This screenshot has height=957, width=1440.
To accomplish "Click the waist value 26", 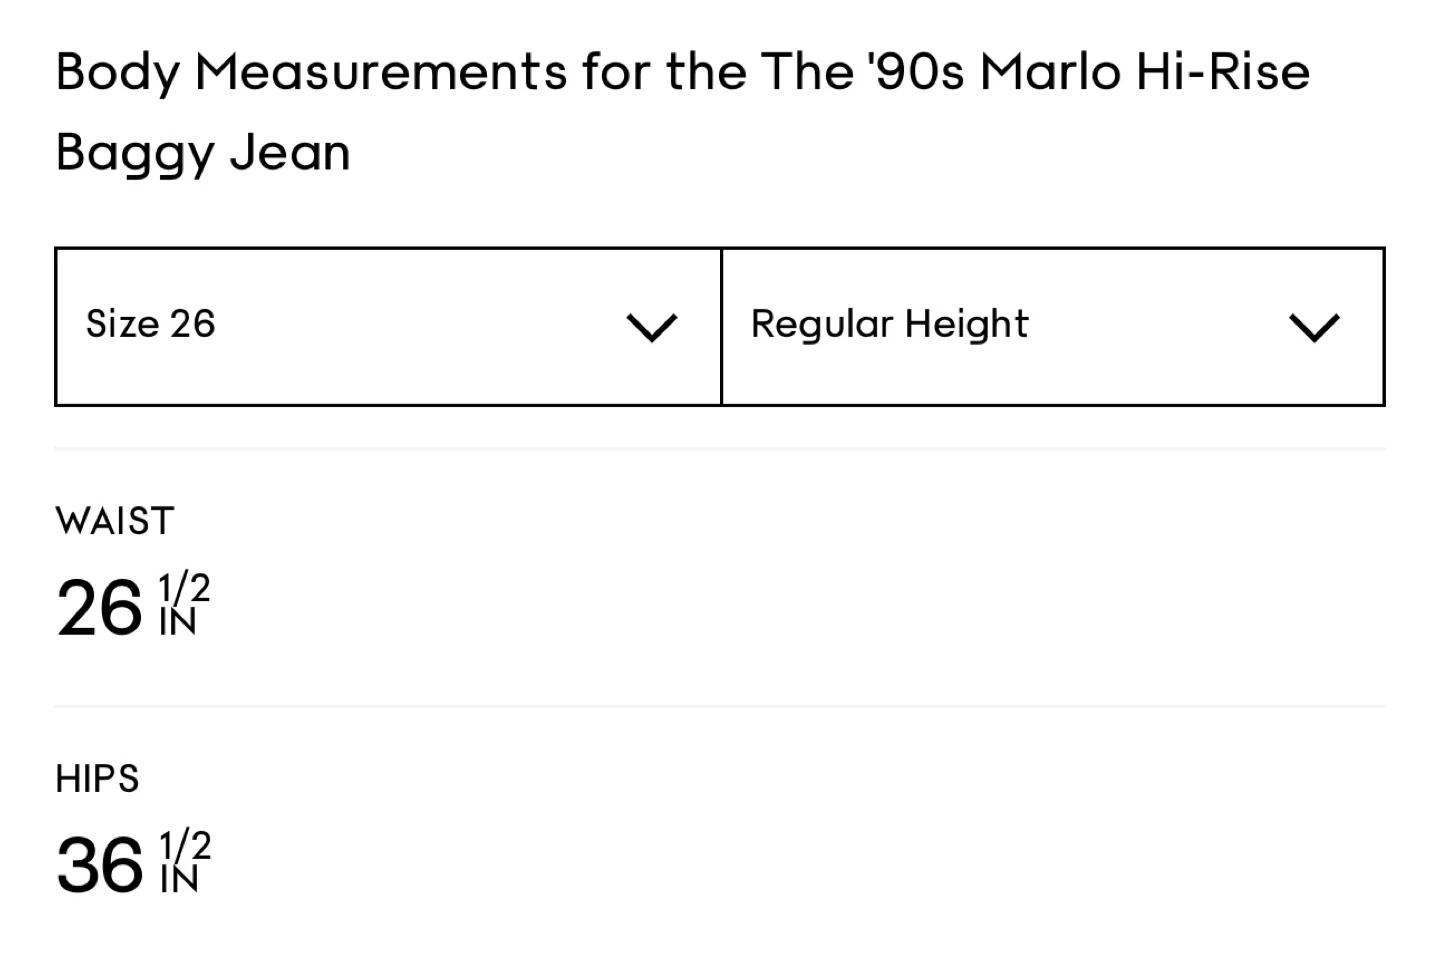I will click(100, 608).
